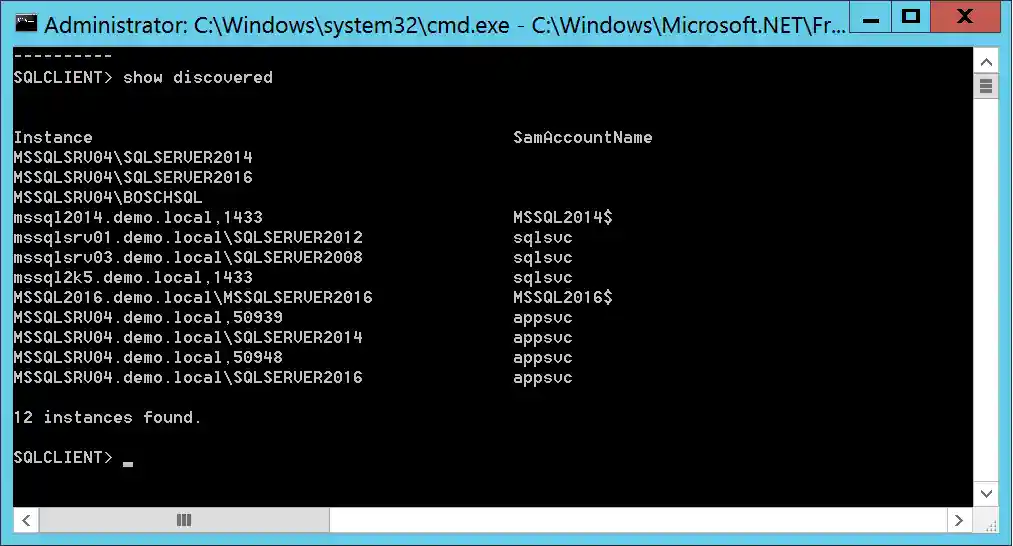Click the MSSQLSRV04\SQLSERVER2016 row
Screen dimensions: 1013x546
click(133, 178)
